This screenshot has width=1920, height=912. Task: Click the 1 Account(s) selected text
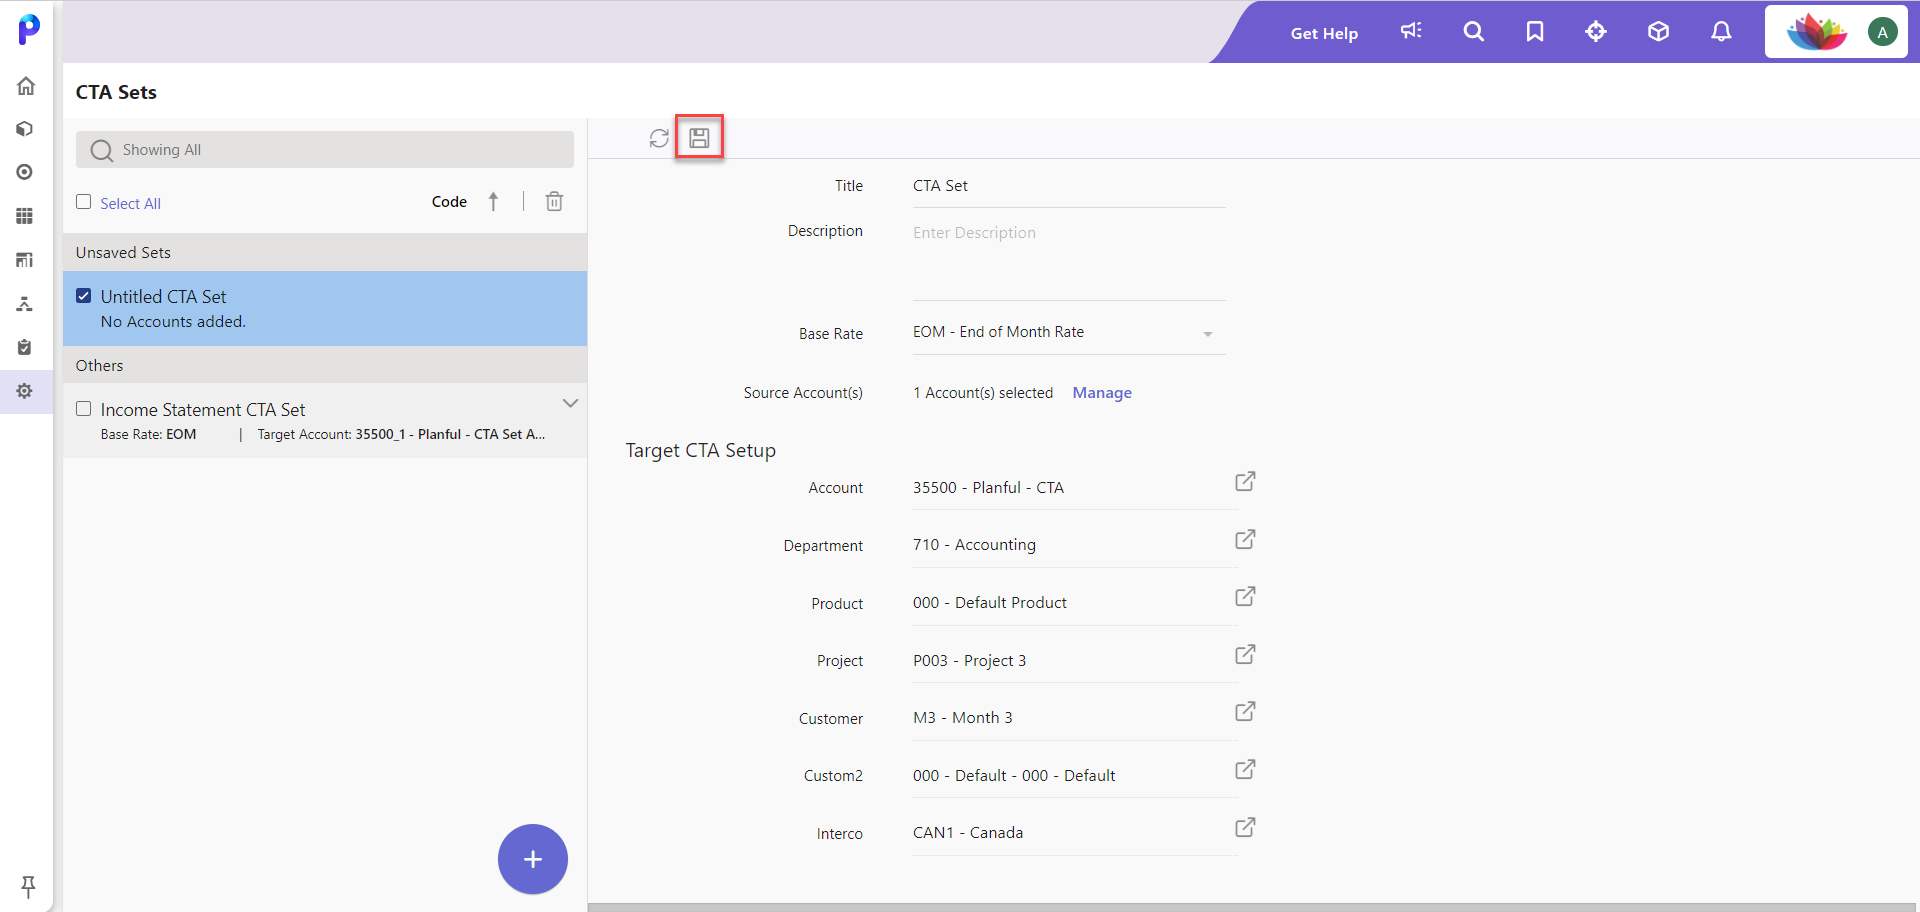[983, 393]
